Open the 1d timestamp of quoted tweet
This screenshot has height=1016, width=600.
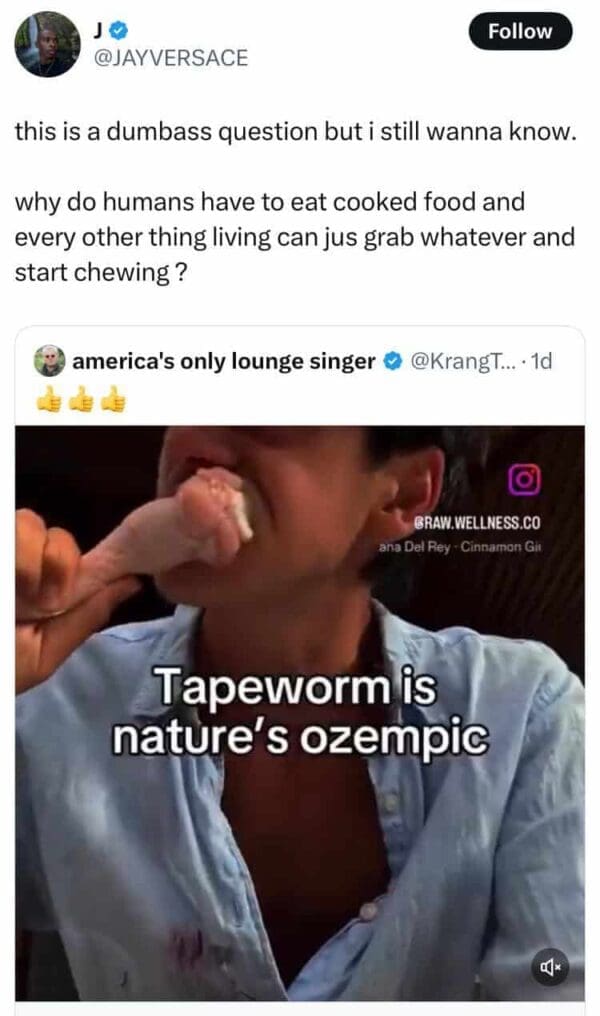click(541, 361)
